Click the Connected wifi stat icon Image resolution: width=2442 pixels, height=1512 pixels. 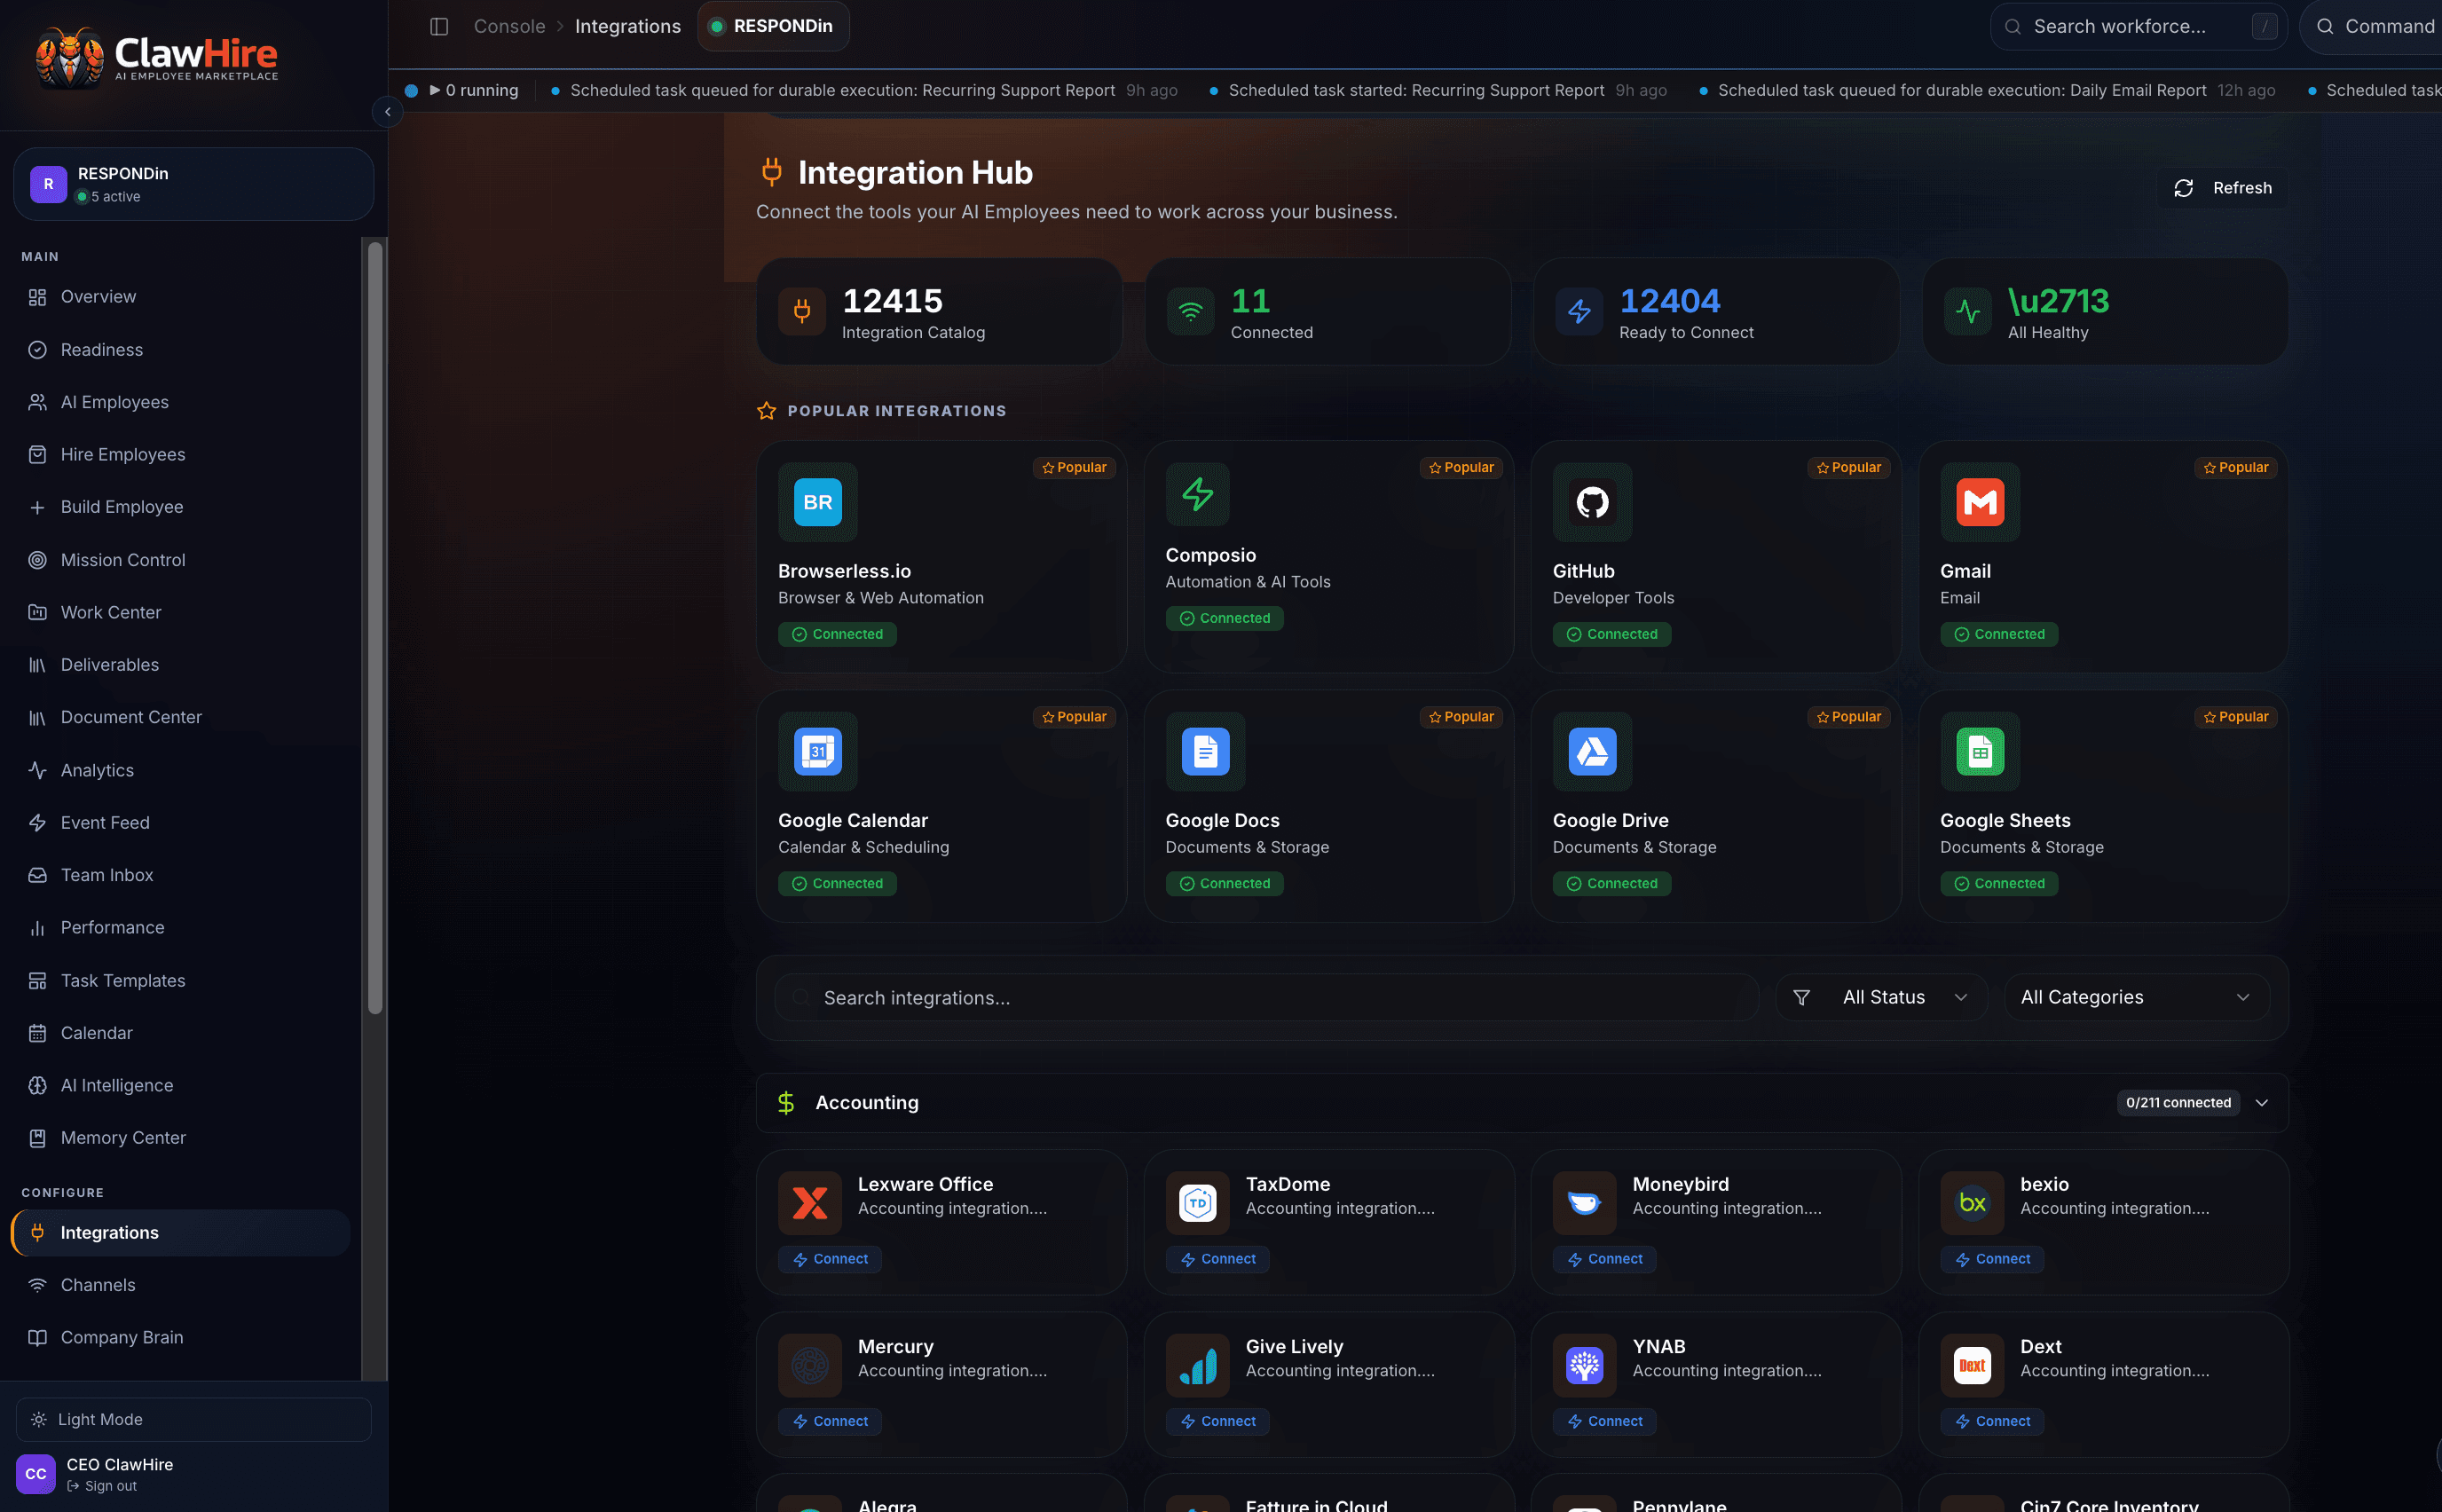tap(1190, 311)
